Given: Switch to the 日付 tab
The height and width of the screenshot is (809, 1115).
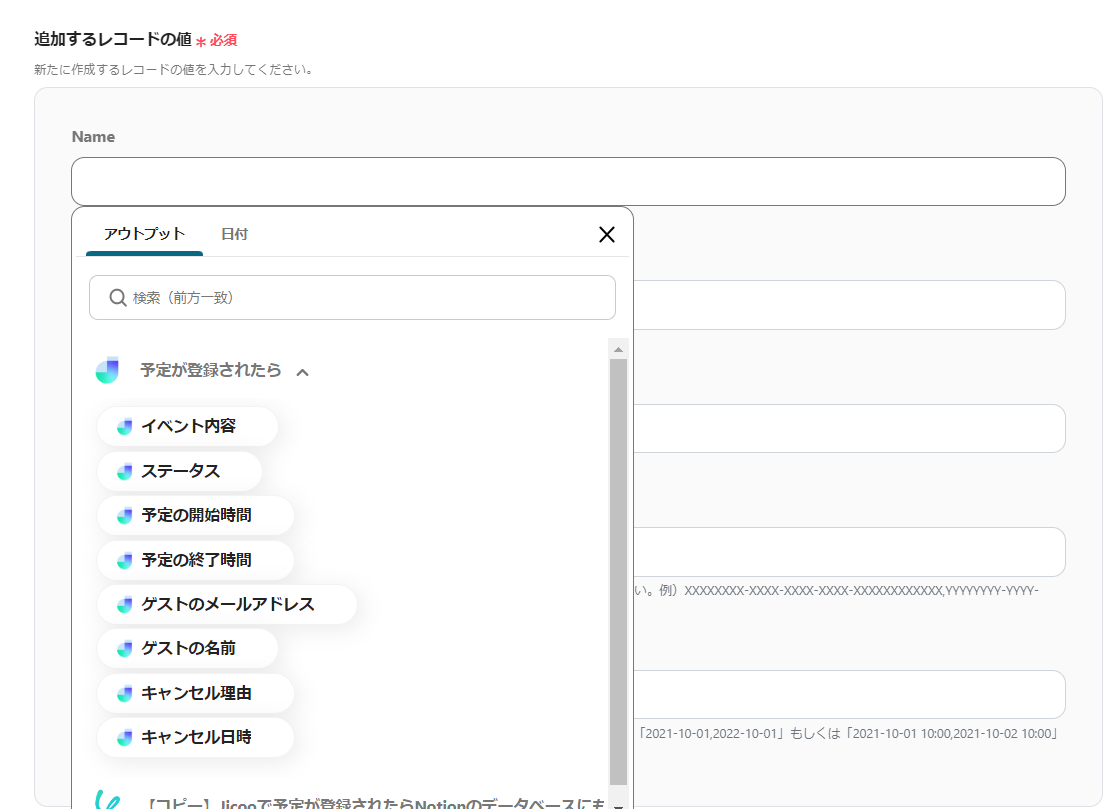Looking at the screenshot, I should click(x=234, y=234).
